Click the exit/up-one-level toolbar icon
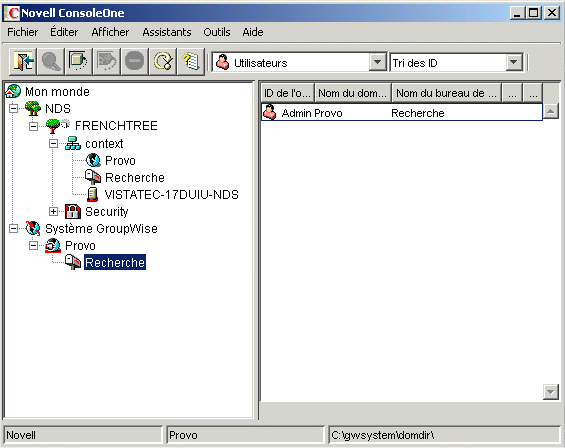The image size is (565, 448). click(x=23, y=61)
